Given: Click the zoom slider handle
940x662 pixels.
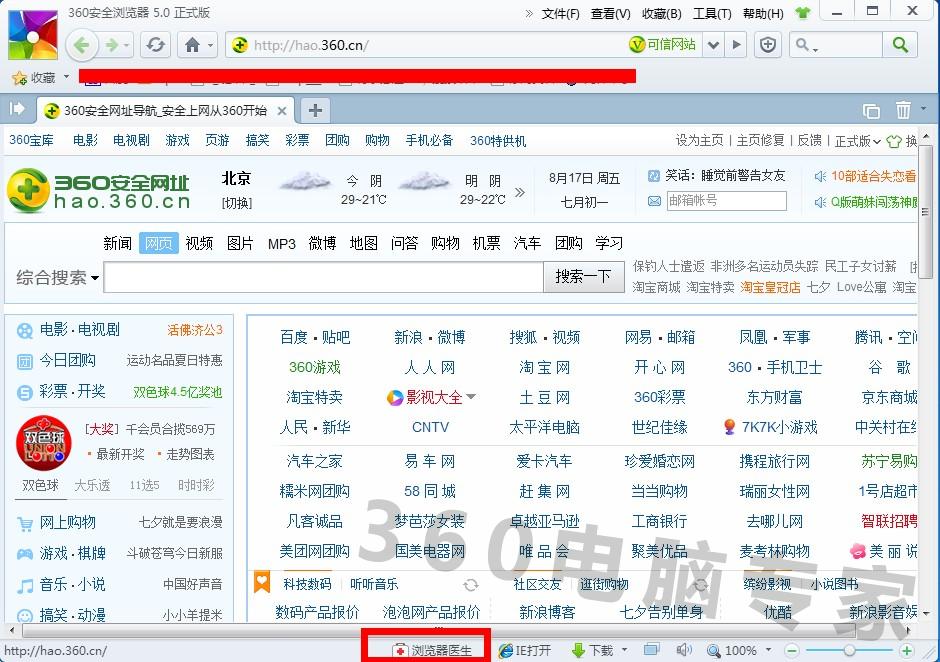Looking at the screenshot, I should pyautogui.click(x=849, y=651).
